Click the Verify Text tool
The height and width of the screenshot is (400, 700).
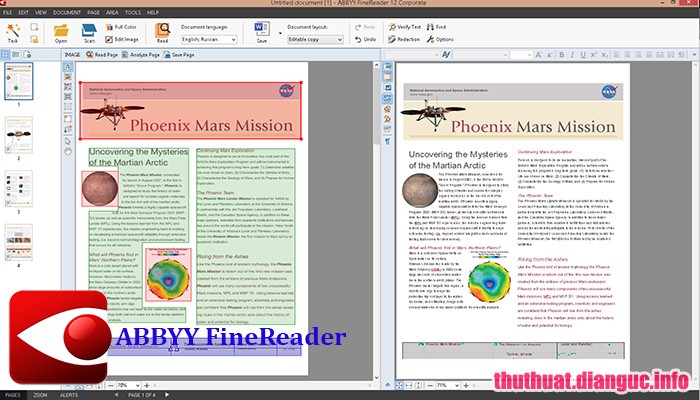pos(404,27)
